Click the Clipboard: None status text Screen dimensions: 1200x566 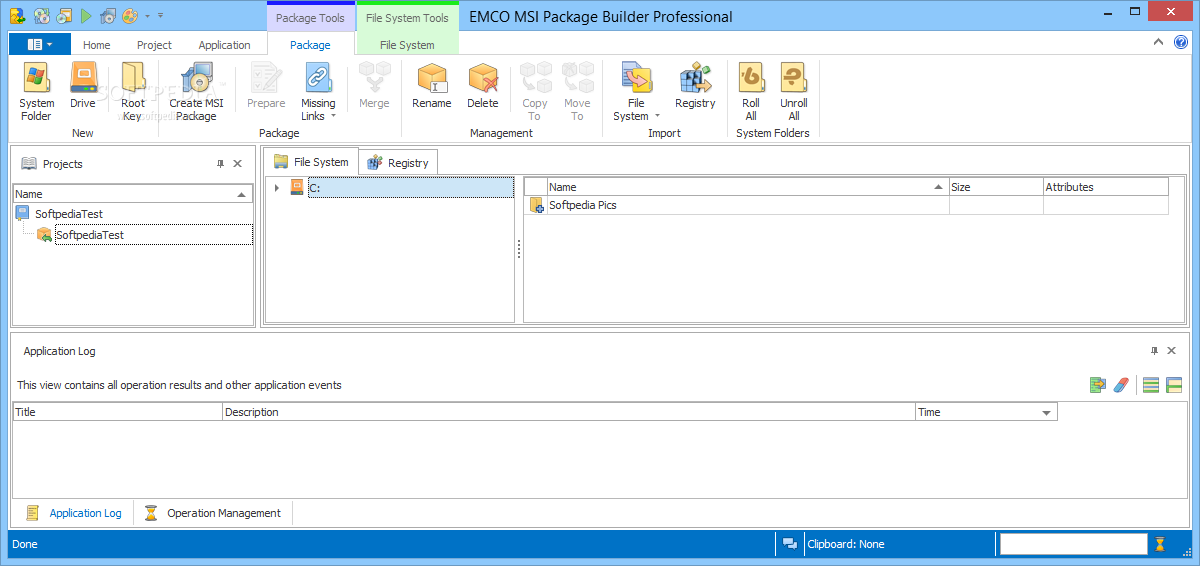(845, 544)
